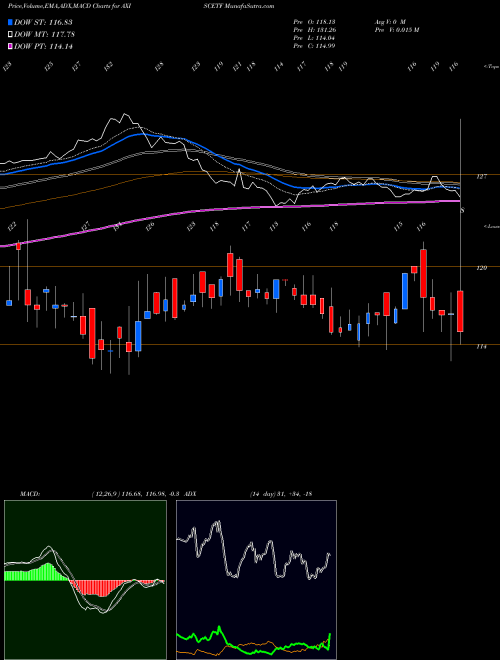Click the 'Pre C: 114.99' close value
500x660 pixels.
click(314, 46)
